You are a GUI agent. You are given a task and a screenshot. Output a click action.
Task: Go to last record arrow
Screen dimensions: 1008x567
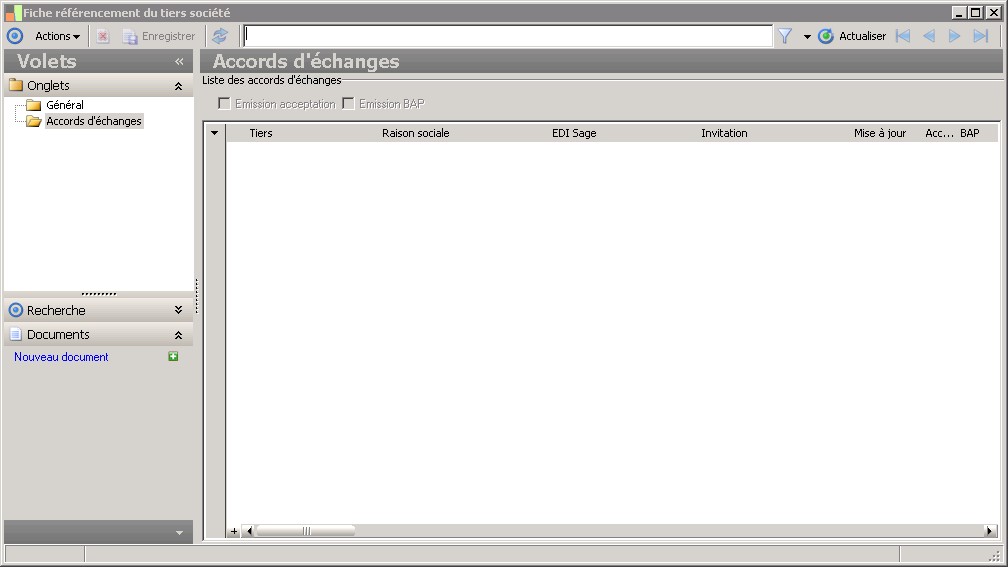click(980, 36)
